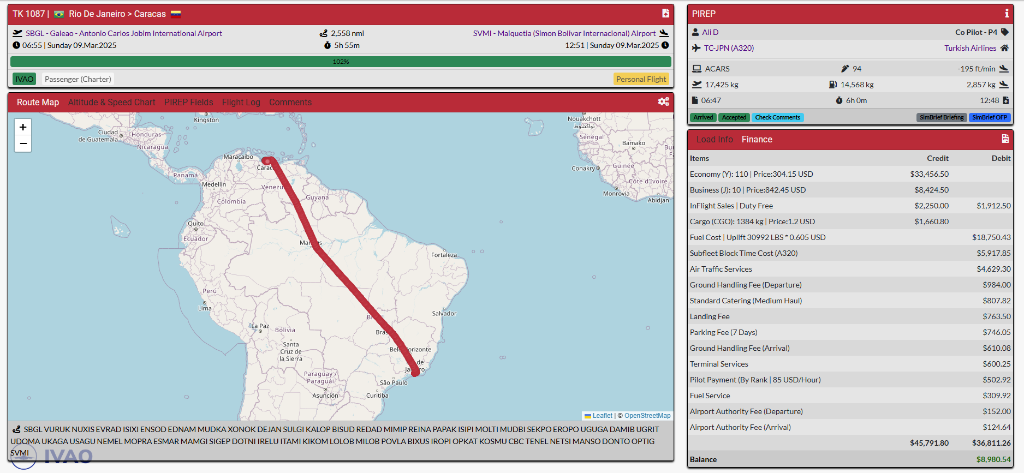Click the $45,791.80 total credit value
The height and width of the screenshot is (473, 1024).
pos(929,443)
